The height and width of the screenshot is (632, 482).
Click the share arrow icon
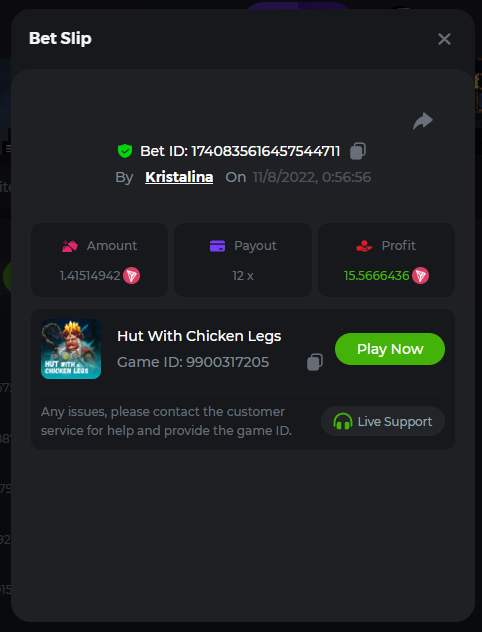(x=423, y=121)
